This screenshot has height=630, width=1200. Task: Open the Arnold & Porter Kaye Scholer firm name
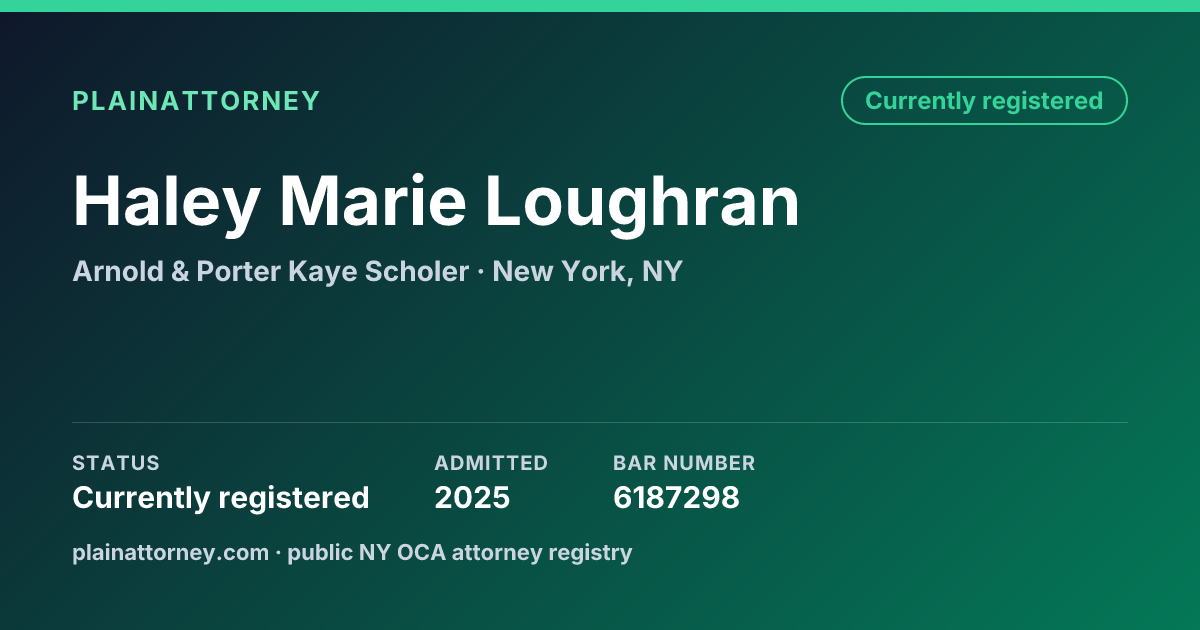(x=270, y=272)
